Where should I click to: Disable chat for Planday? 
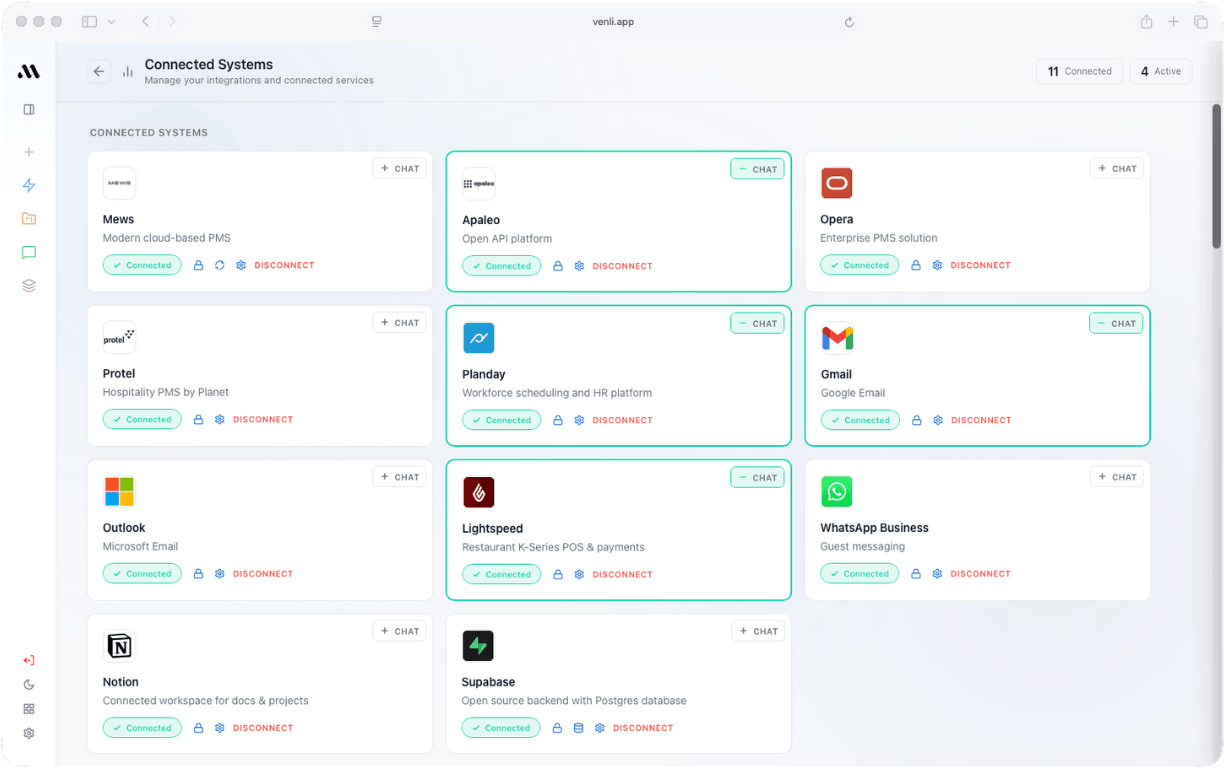[x=758, y=324]
